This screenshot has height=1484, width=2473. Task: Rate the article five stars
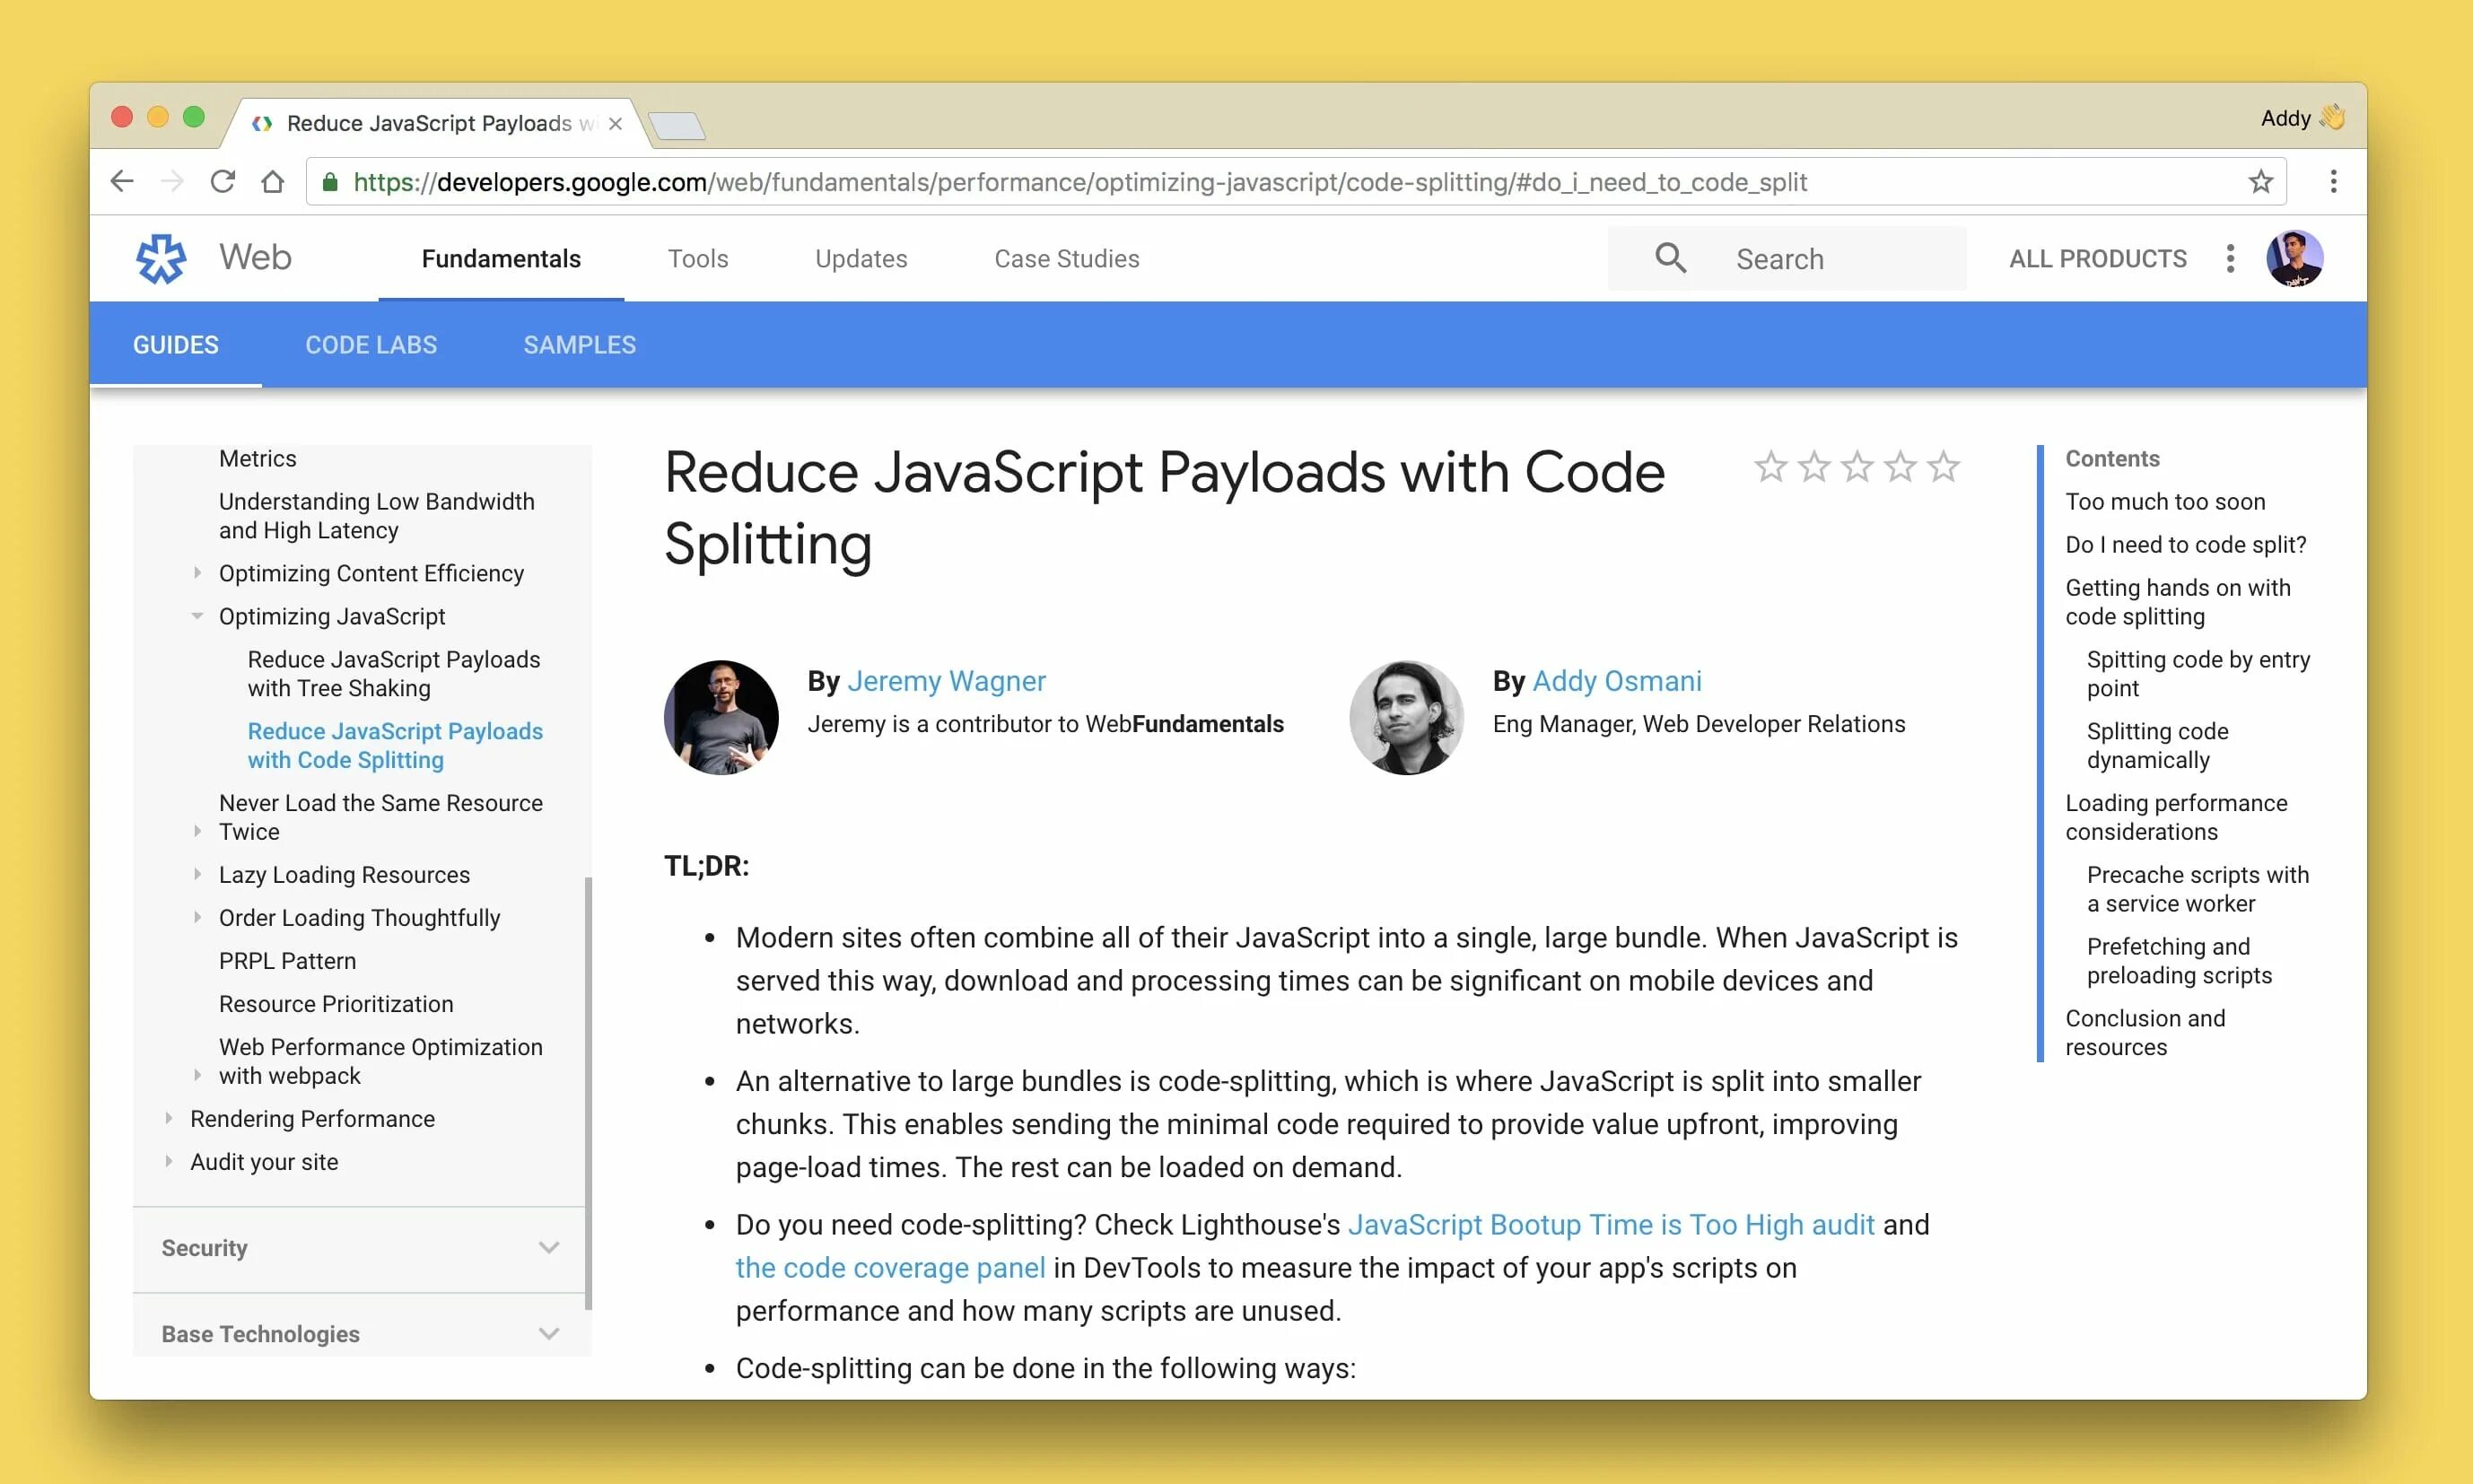(1943, 466)
